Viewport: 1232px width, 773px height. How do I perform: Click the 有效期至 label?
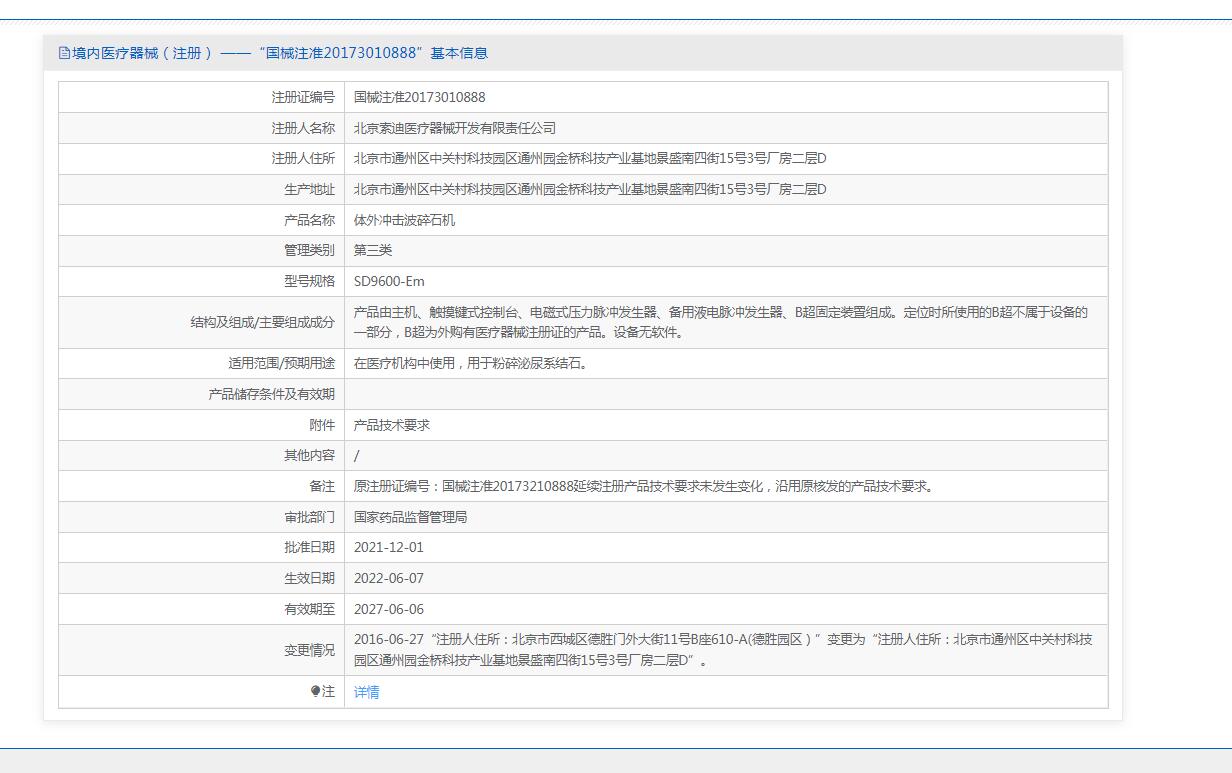[x=309, y=609]
